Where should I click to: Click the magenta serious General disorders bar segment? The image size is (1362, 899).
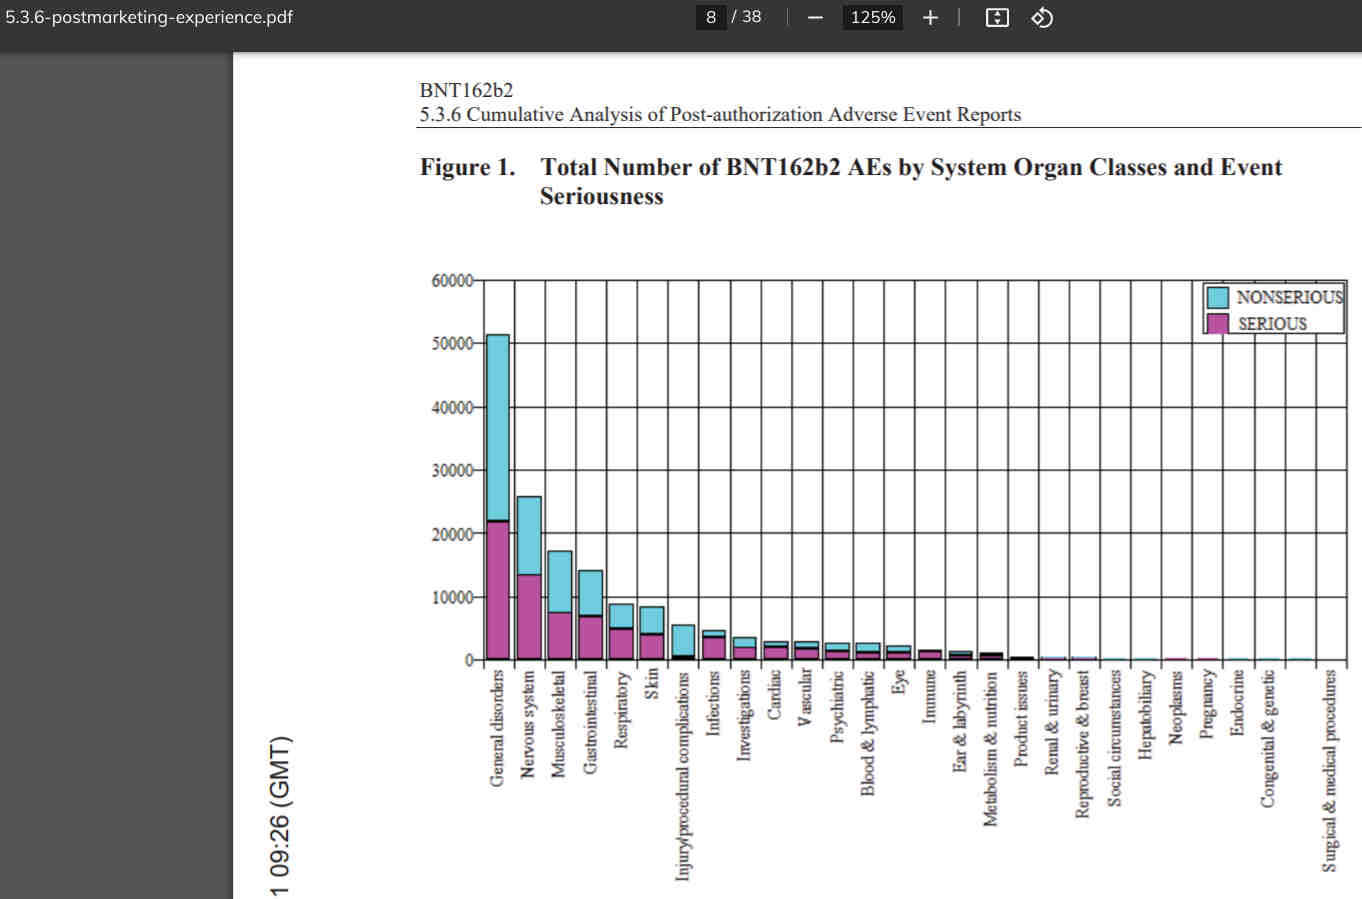point(497,591)
